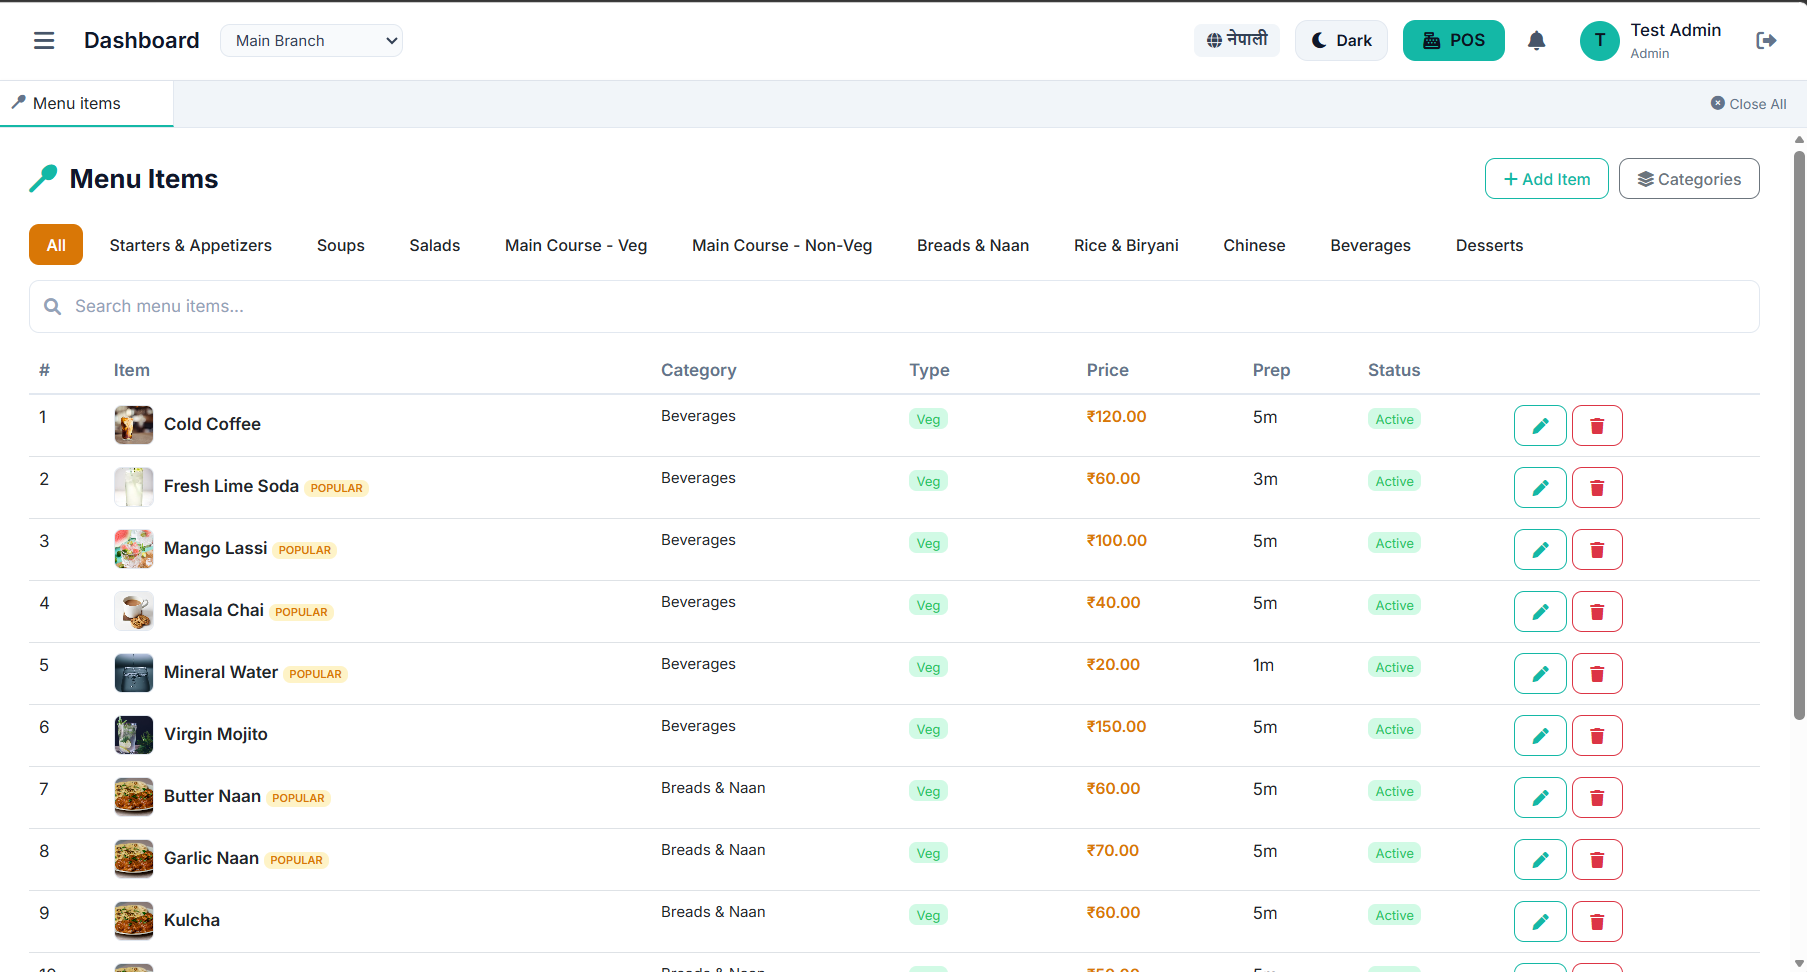The width and height of the screenshot is (1807, 972).
Task: Click the notification bell icon
Action: [1537, 40]
